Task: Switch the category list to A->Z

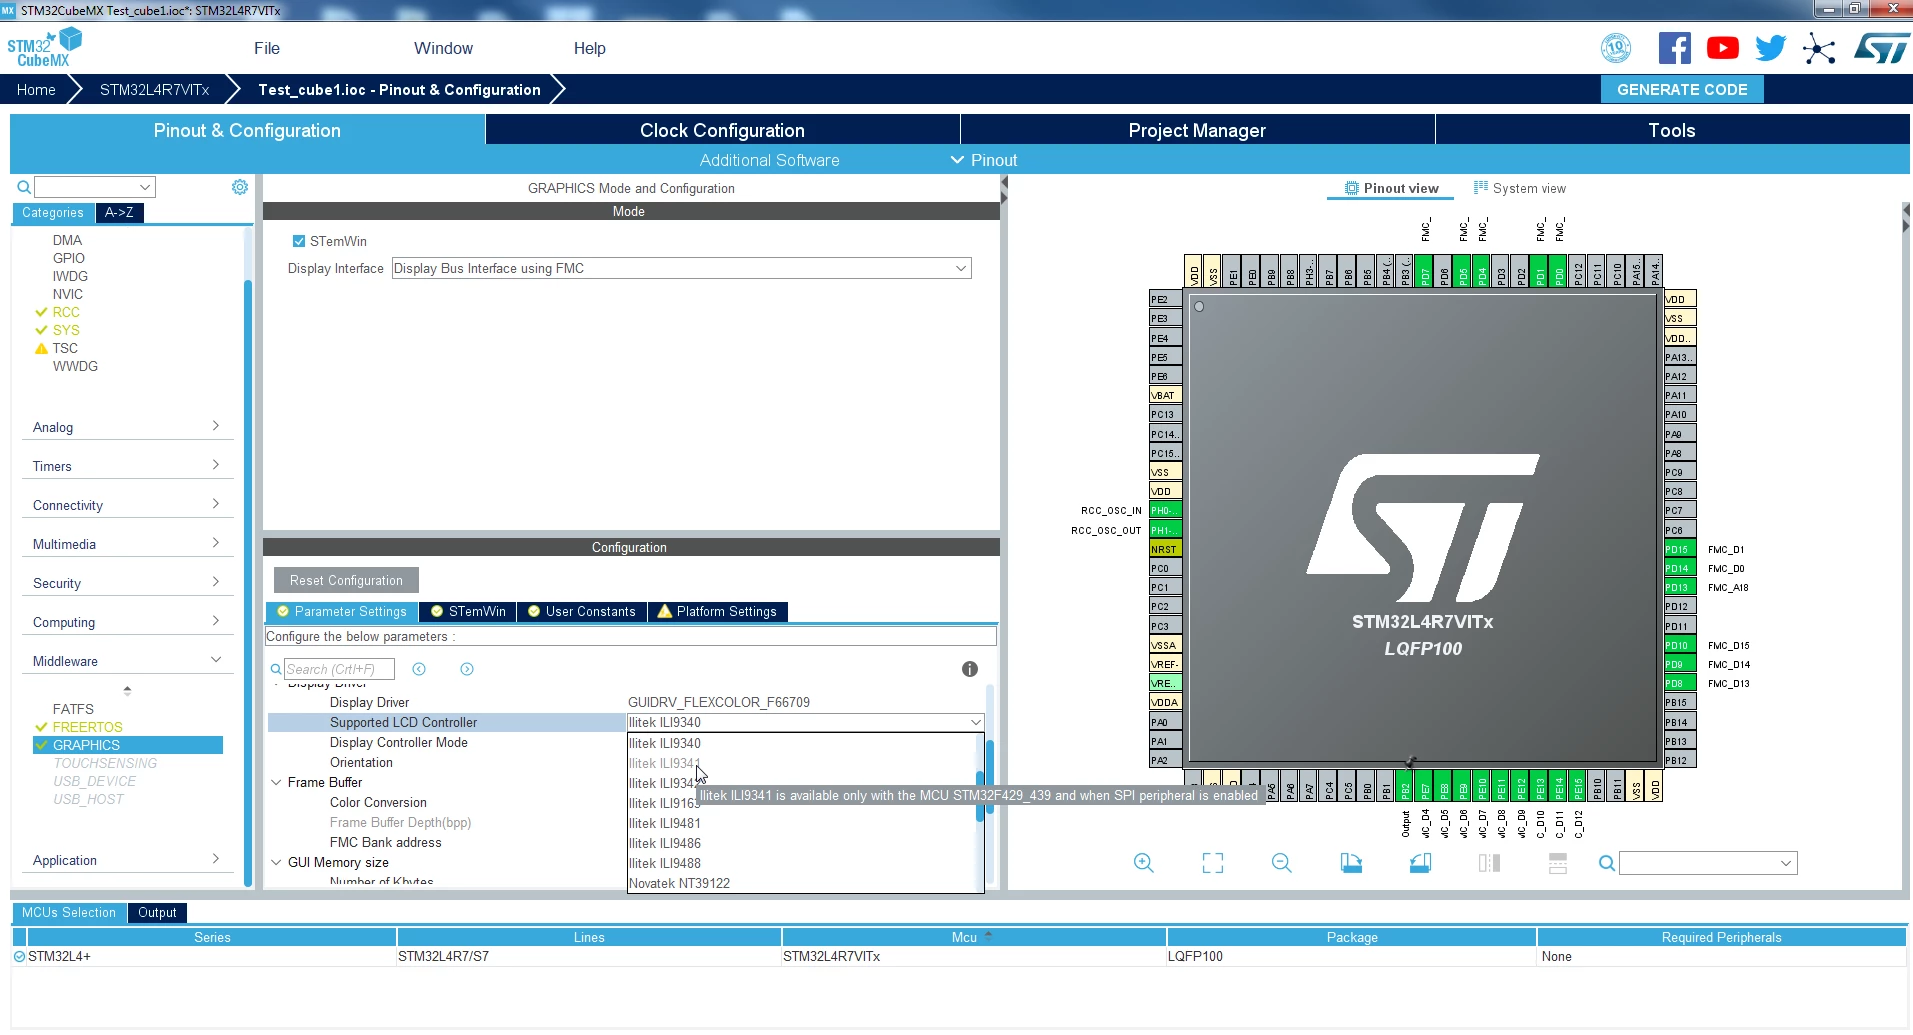Action: (119, 212)
